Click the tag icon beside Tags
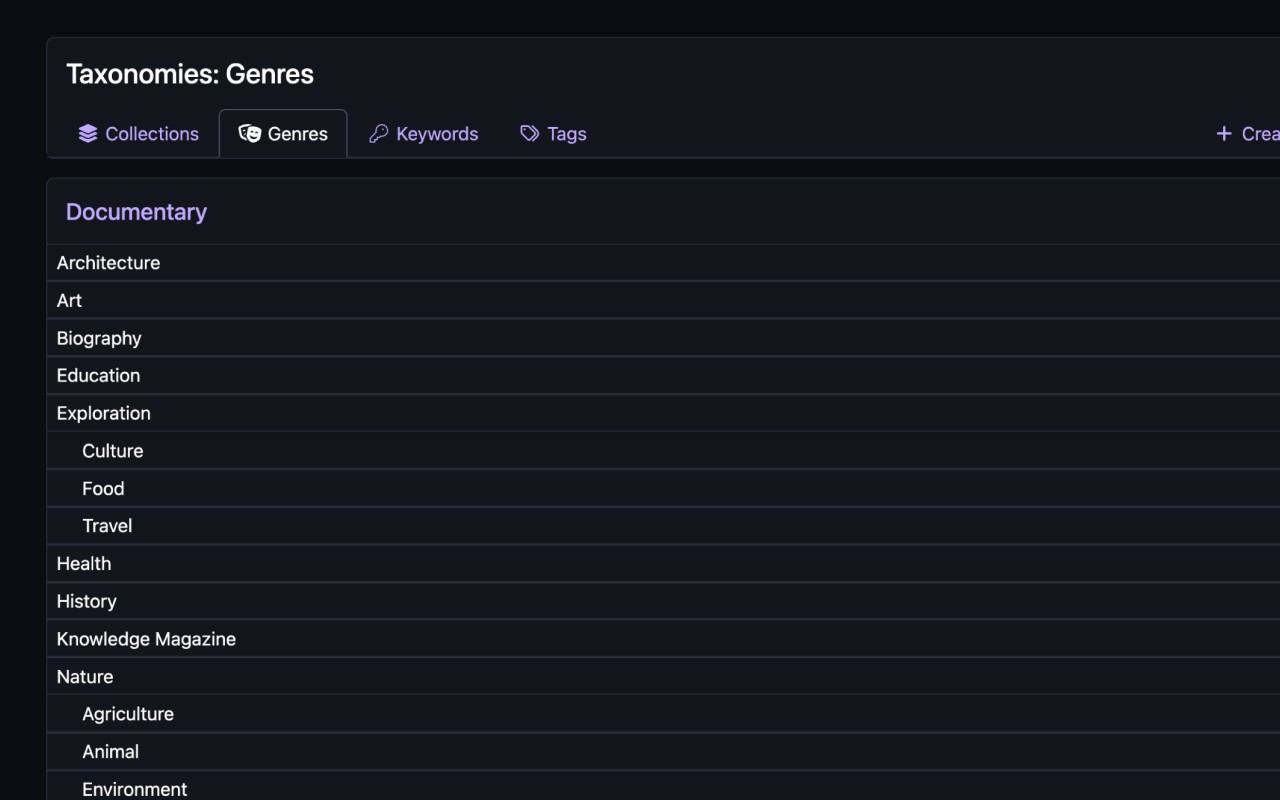This screenshot has height=800, width=1280. click(527, 133)
